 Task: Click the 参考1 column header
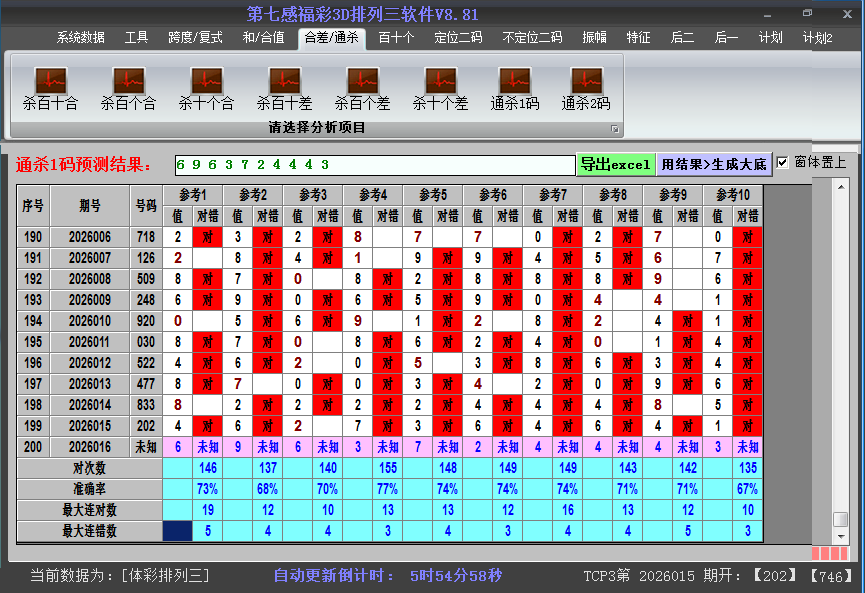tap(194, 194)
